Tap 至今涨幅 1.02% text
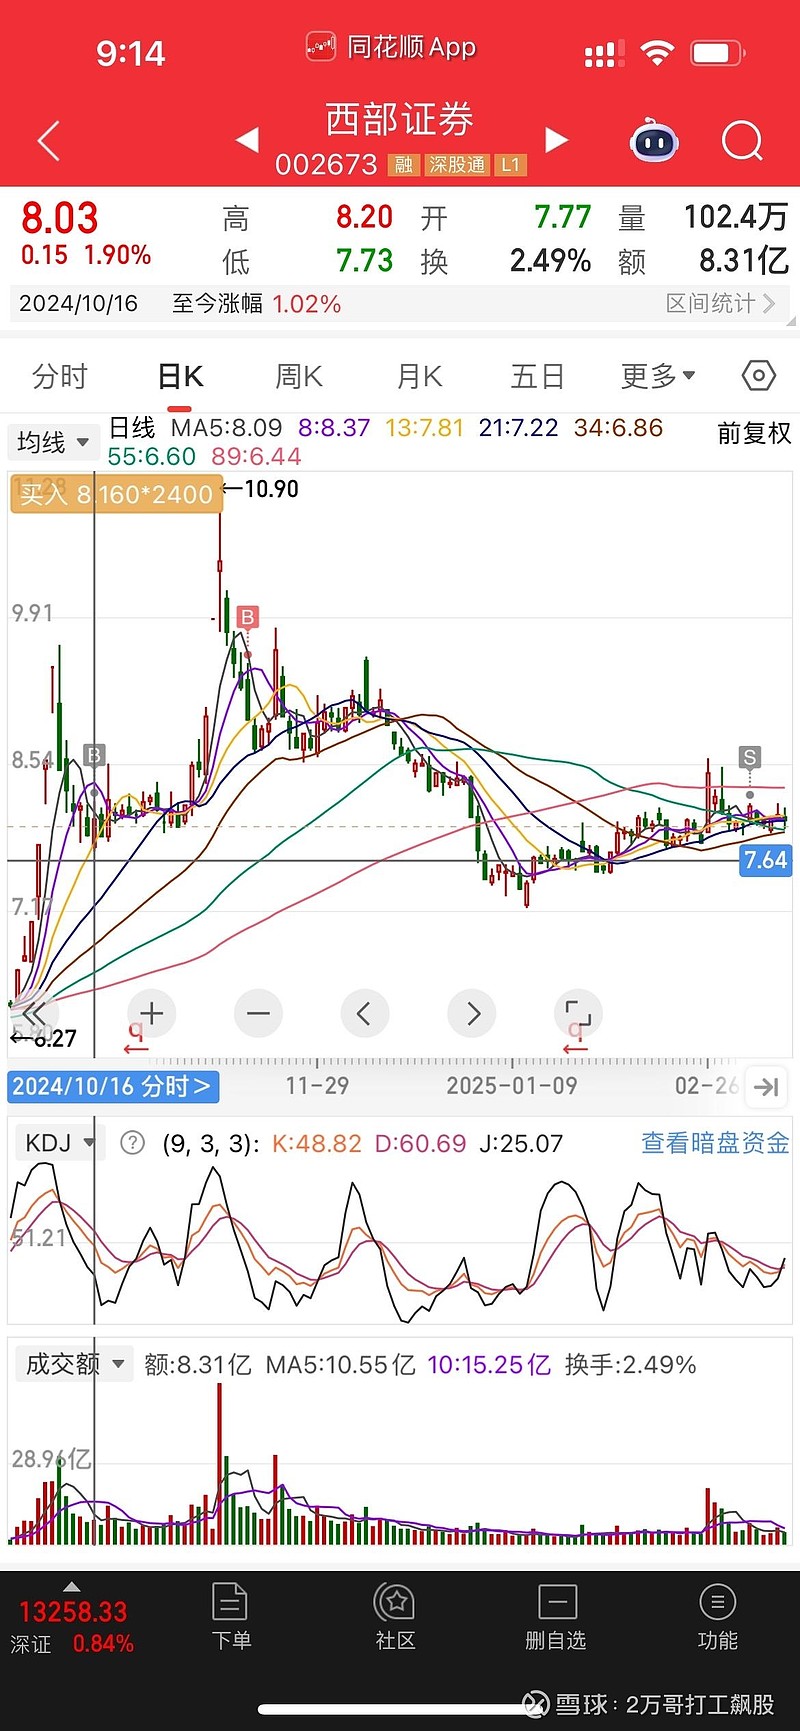800x1731 pixels. (x=256, y=303)
